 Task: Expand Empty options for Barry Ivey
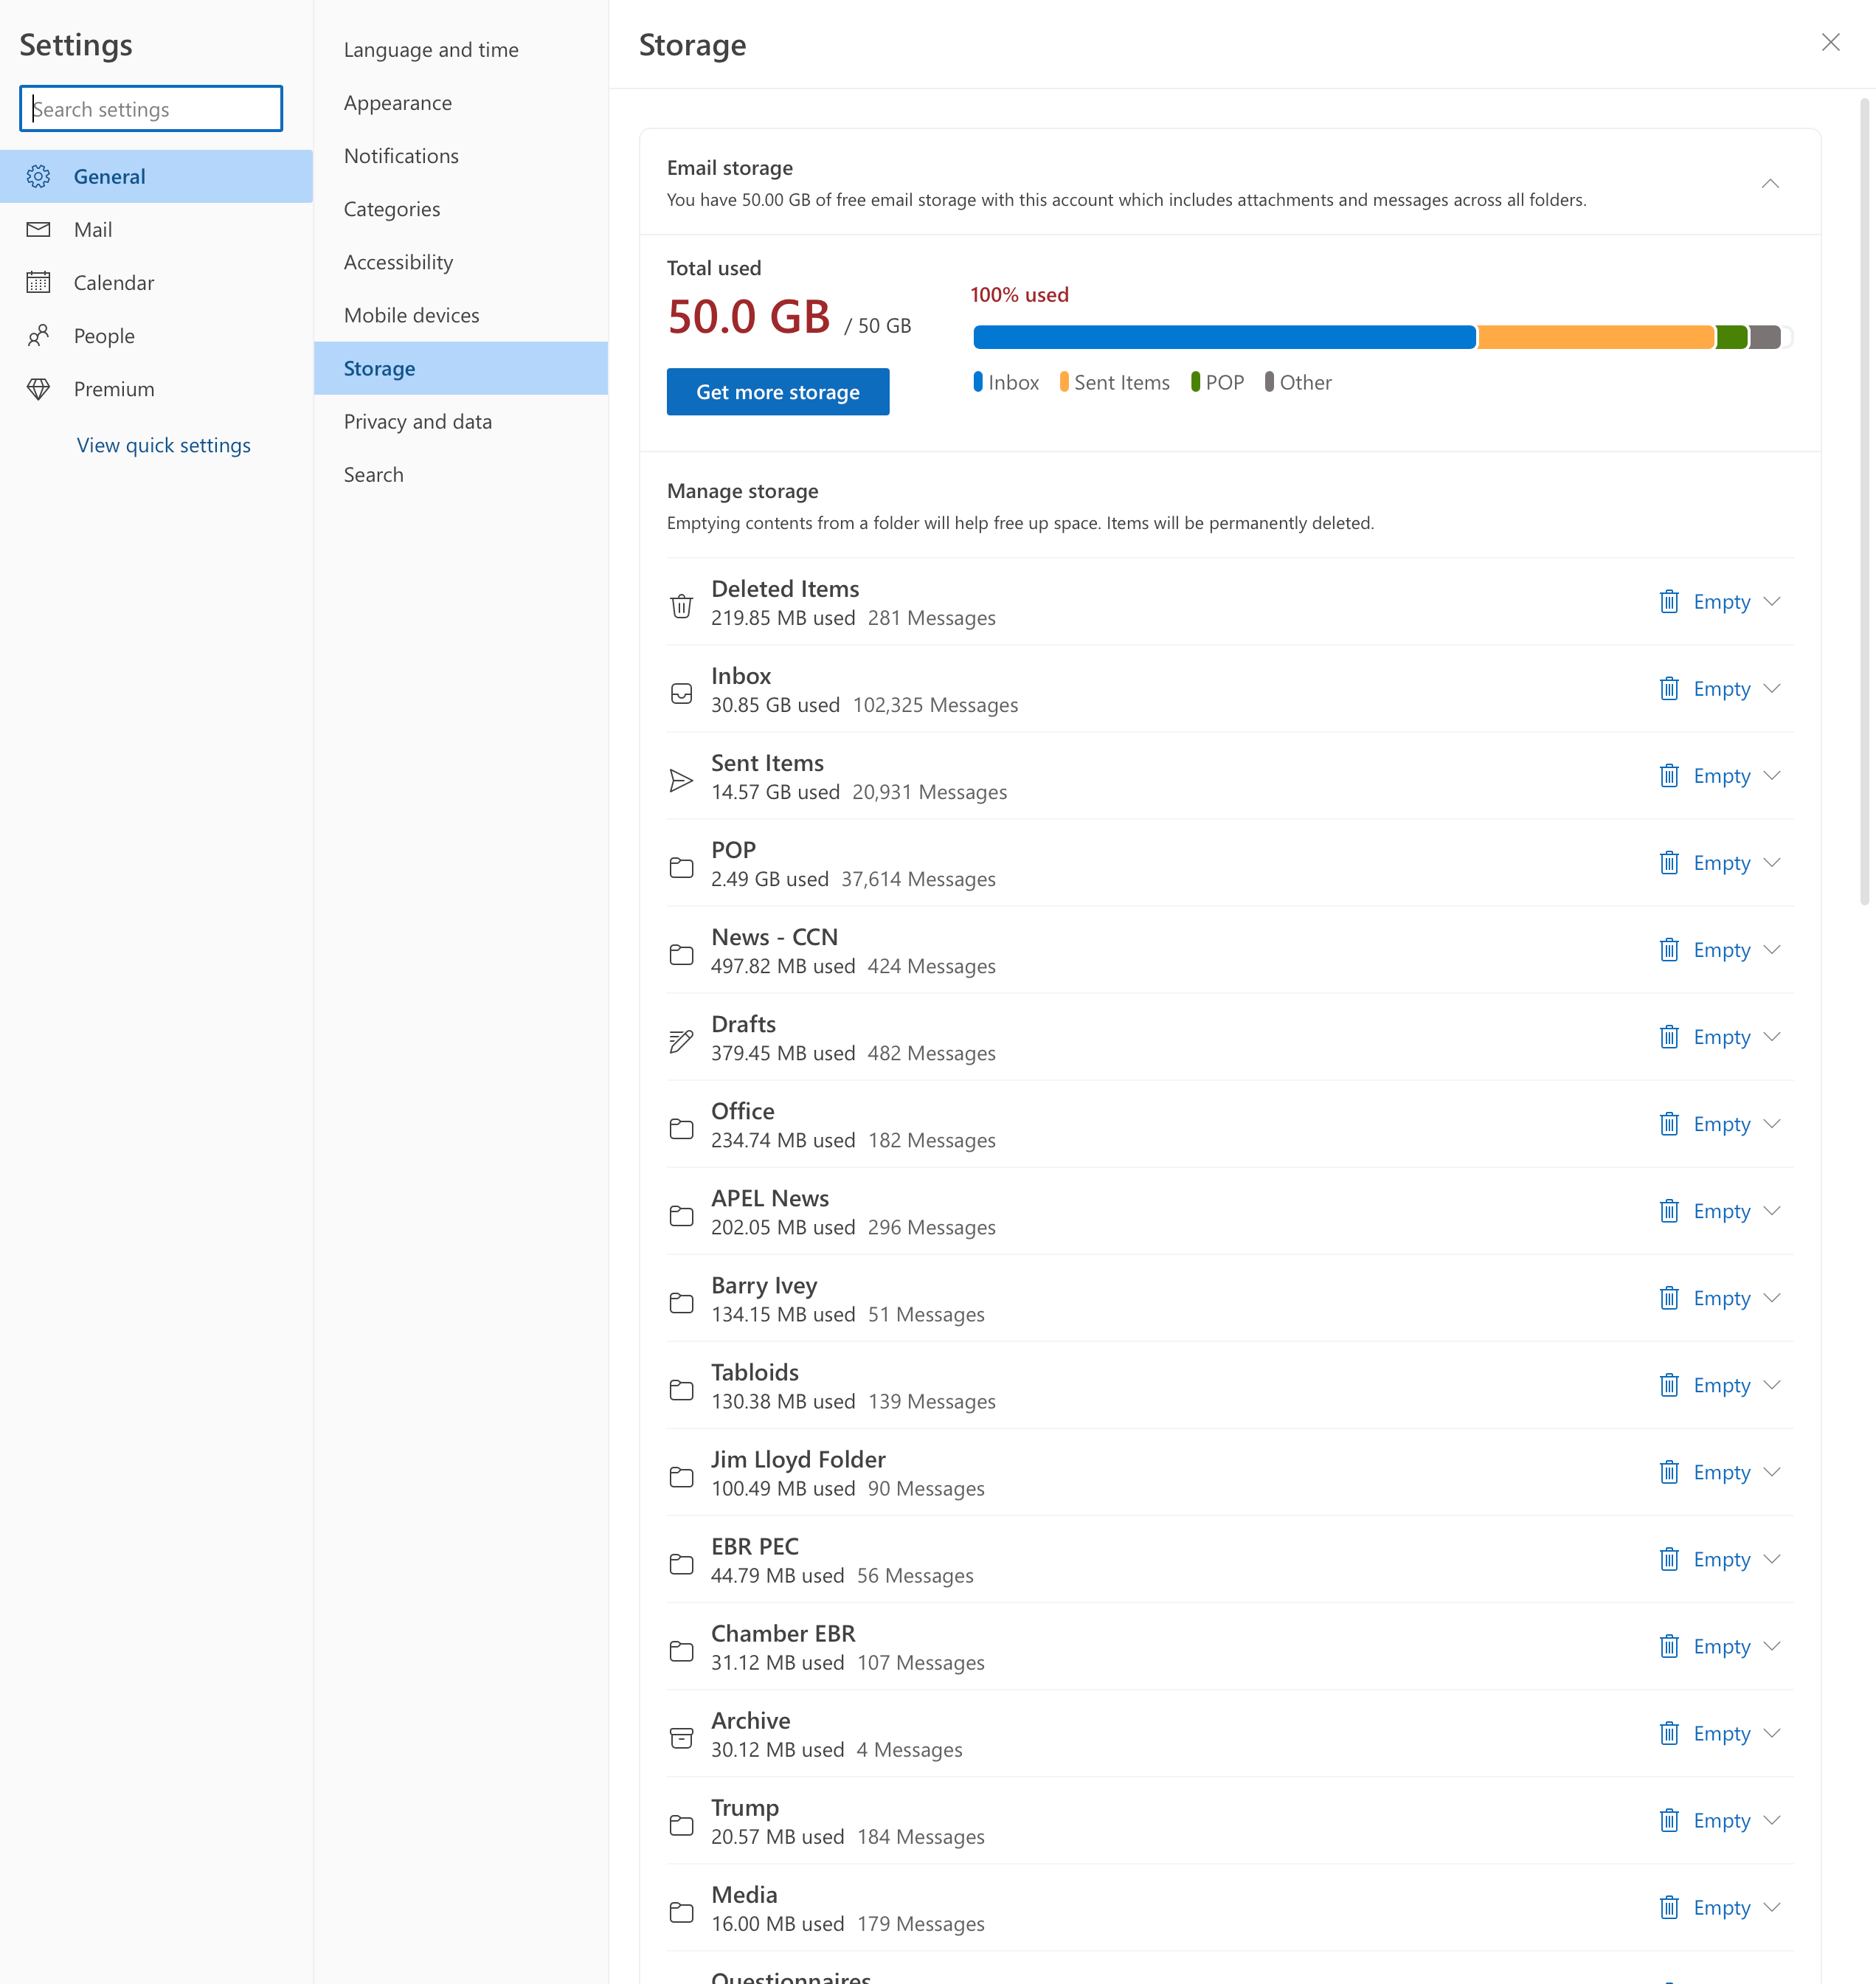[x=1772, y=1297]
